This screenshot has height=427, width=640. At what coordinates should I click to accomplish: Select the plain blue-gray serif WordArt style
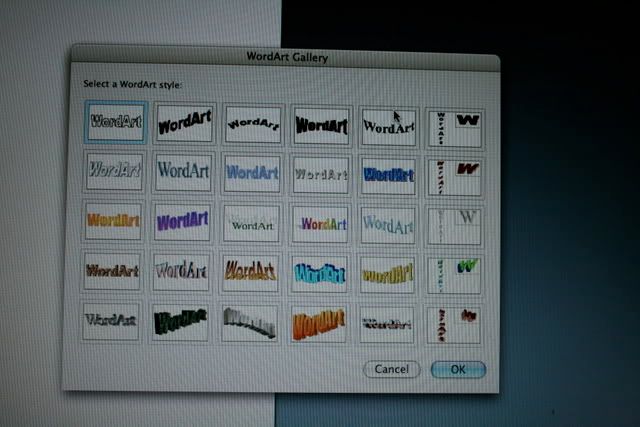183,173
